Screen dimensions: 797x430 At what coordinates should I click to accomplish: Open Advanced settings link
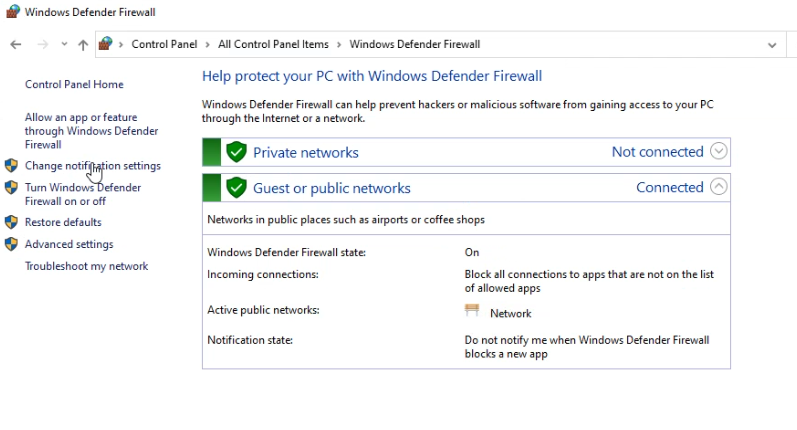click(x=69, y=244)
